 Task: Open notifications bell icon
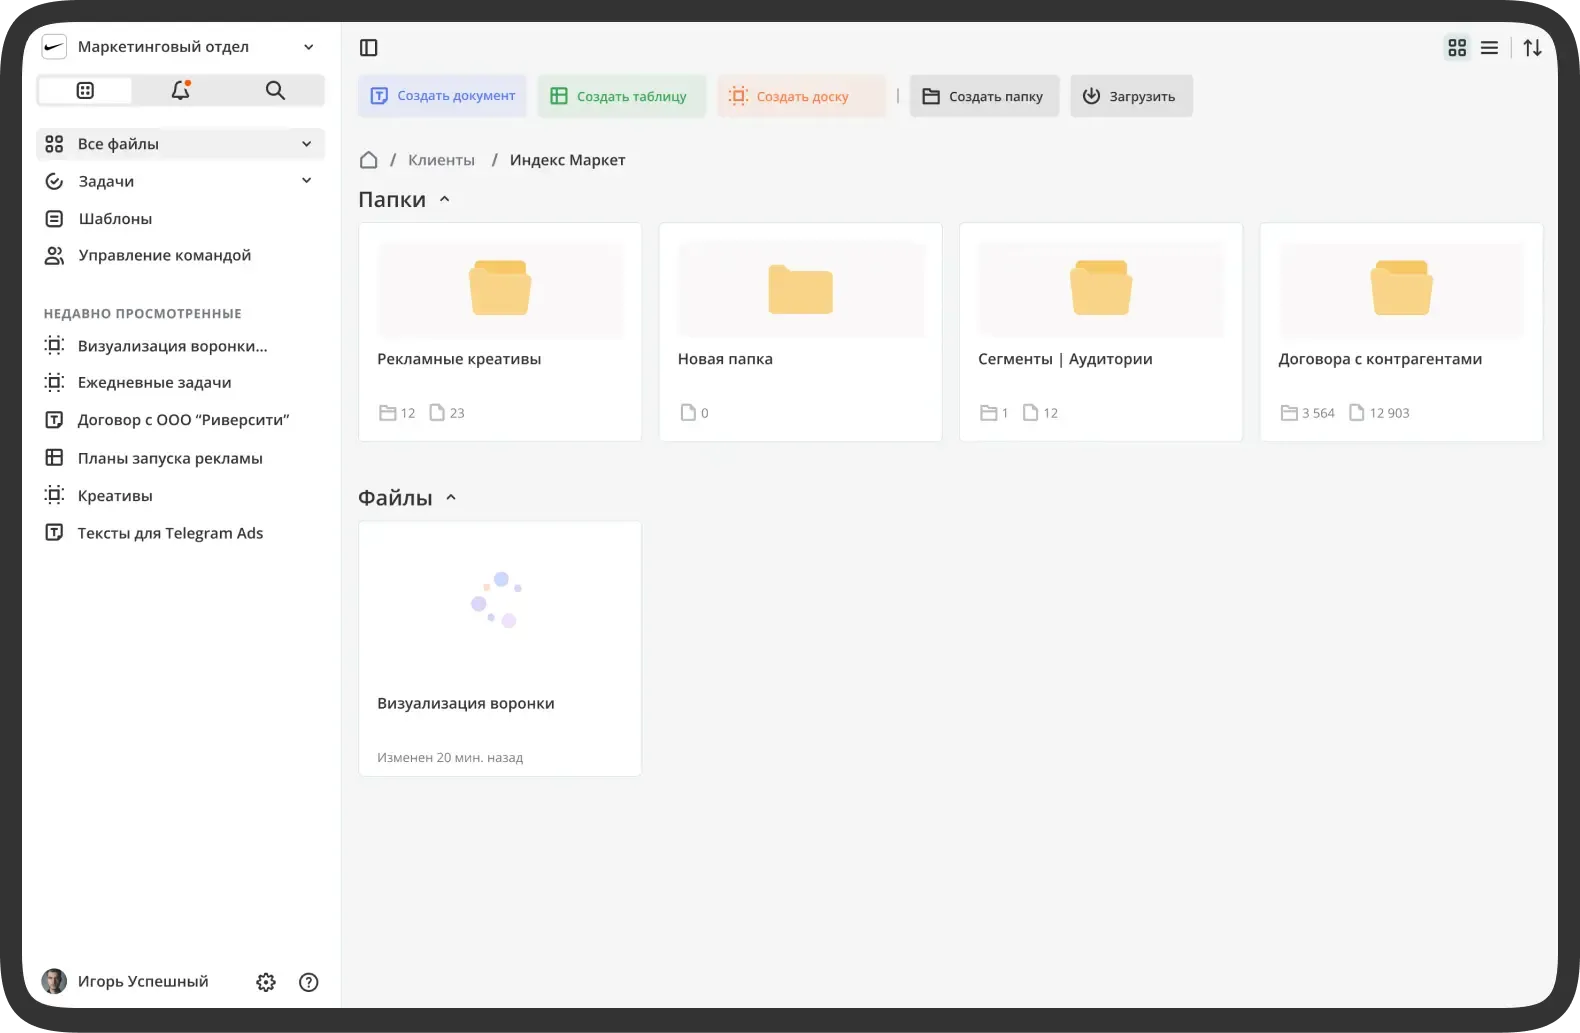pyautogui.click(x=180, y=91)
